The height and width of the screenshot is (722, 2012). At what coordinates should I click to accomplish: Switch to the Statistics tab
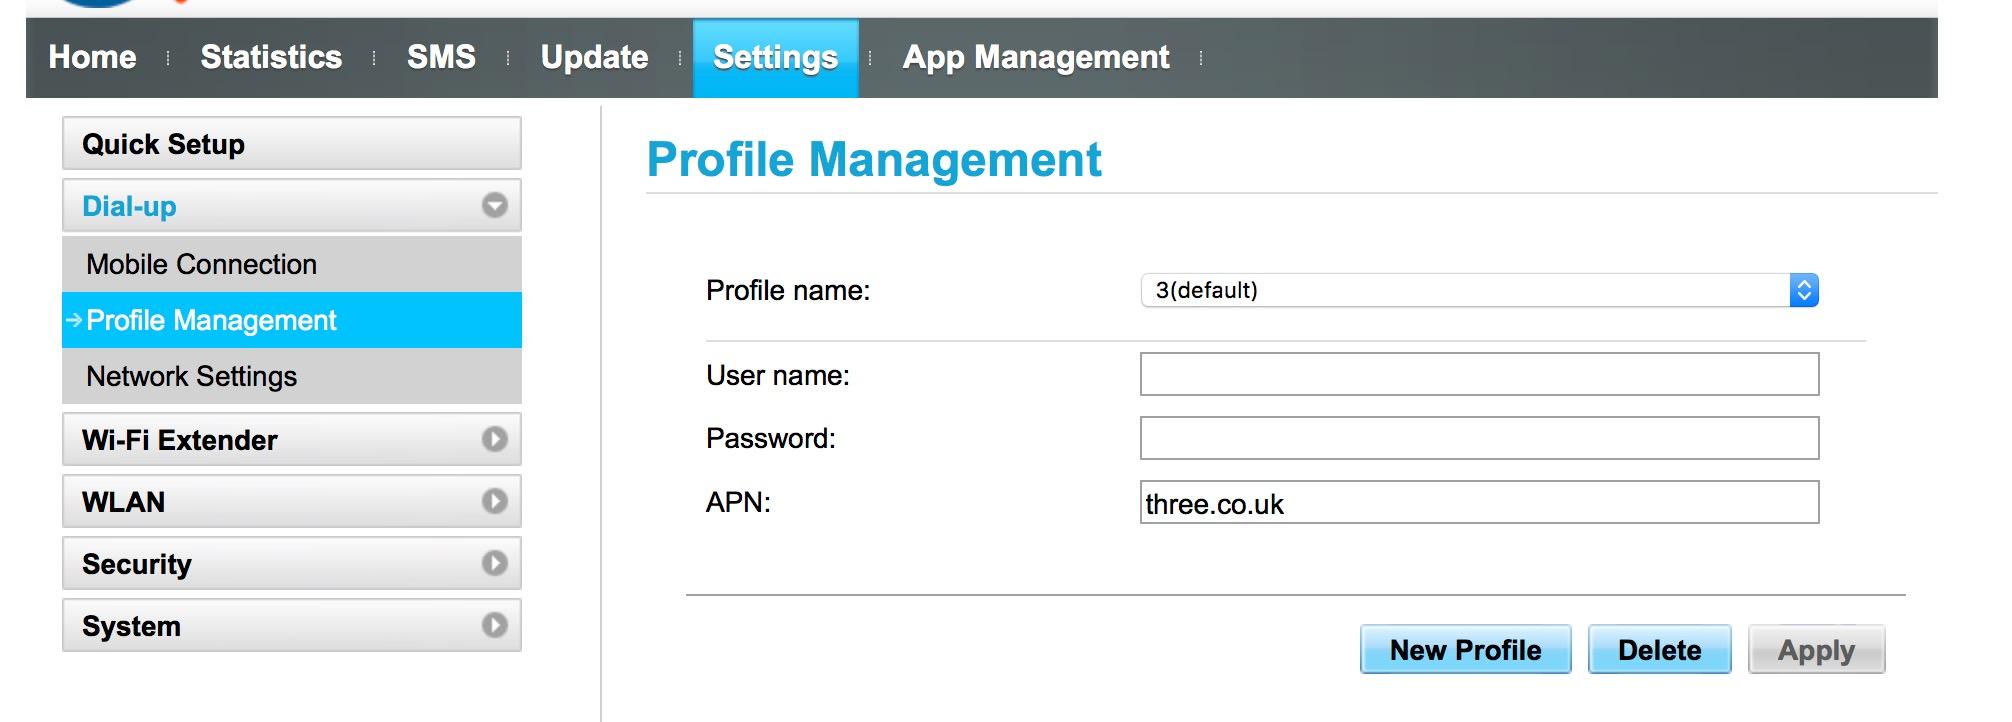271,57
